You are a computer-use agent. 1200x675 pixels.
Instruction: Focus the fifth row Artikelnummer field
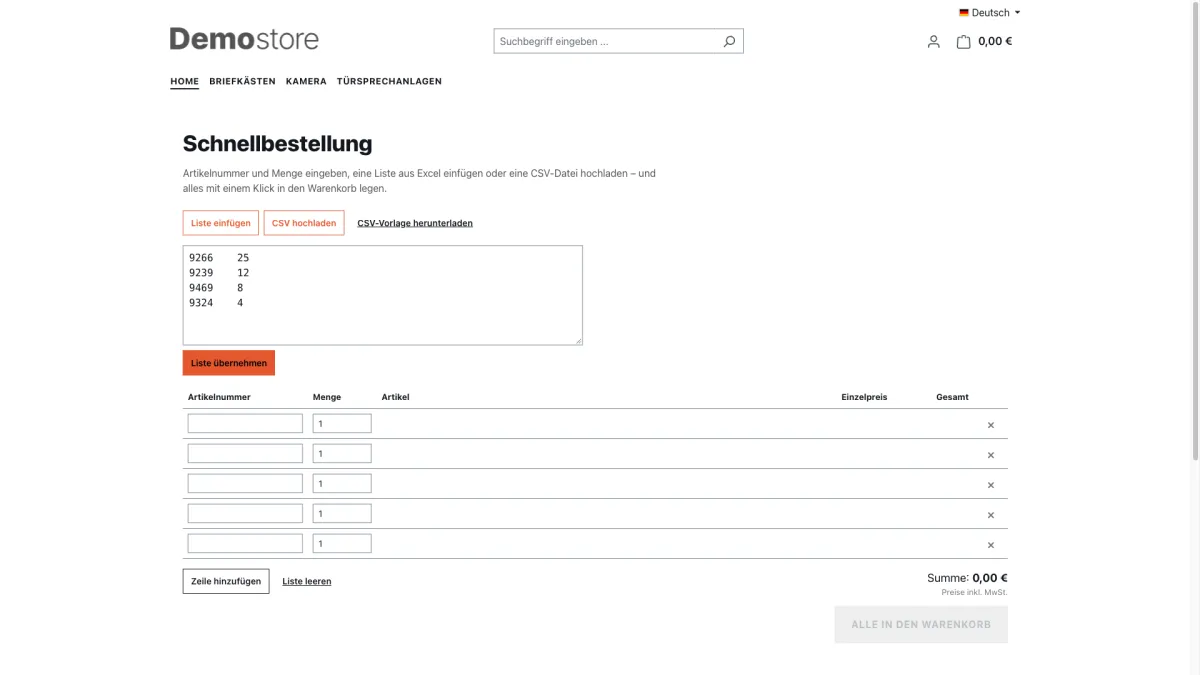click(245, 544)
